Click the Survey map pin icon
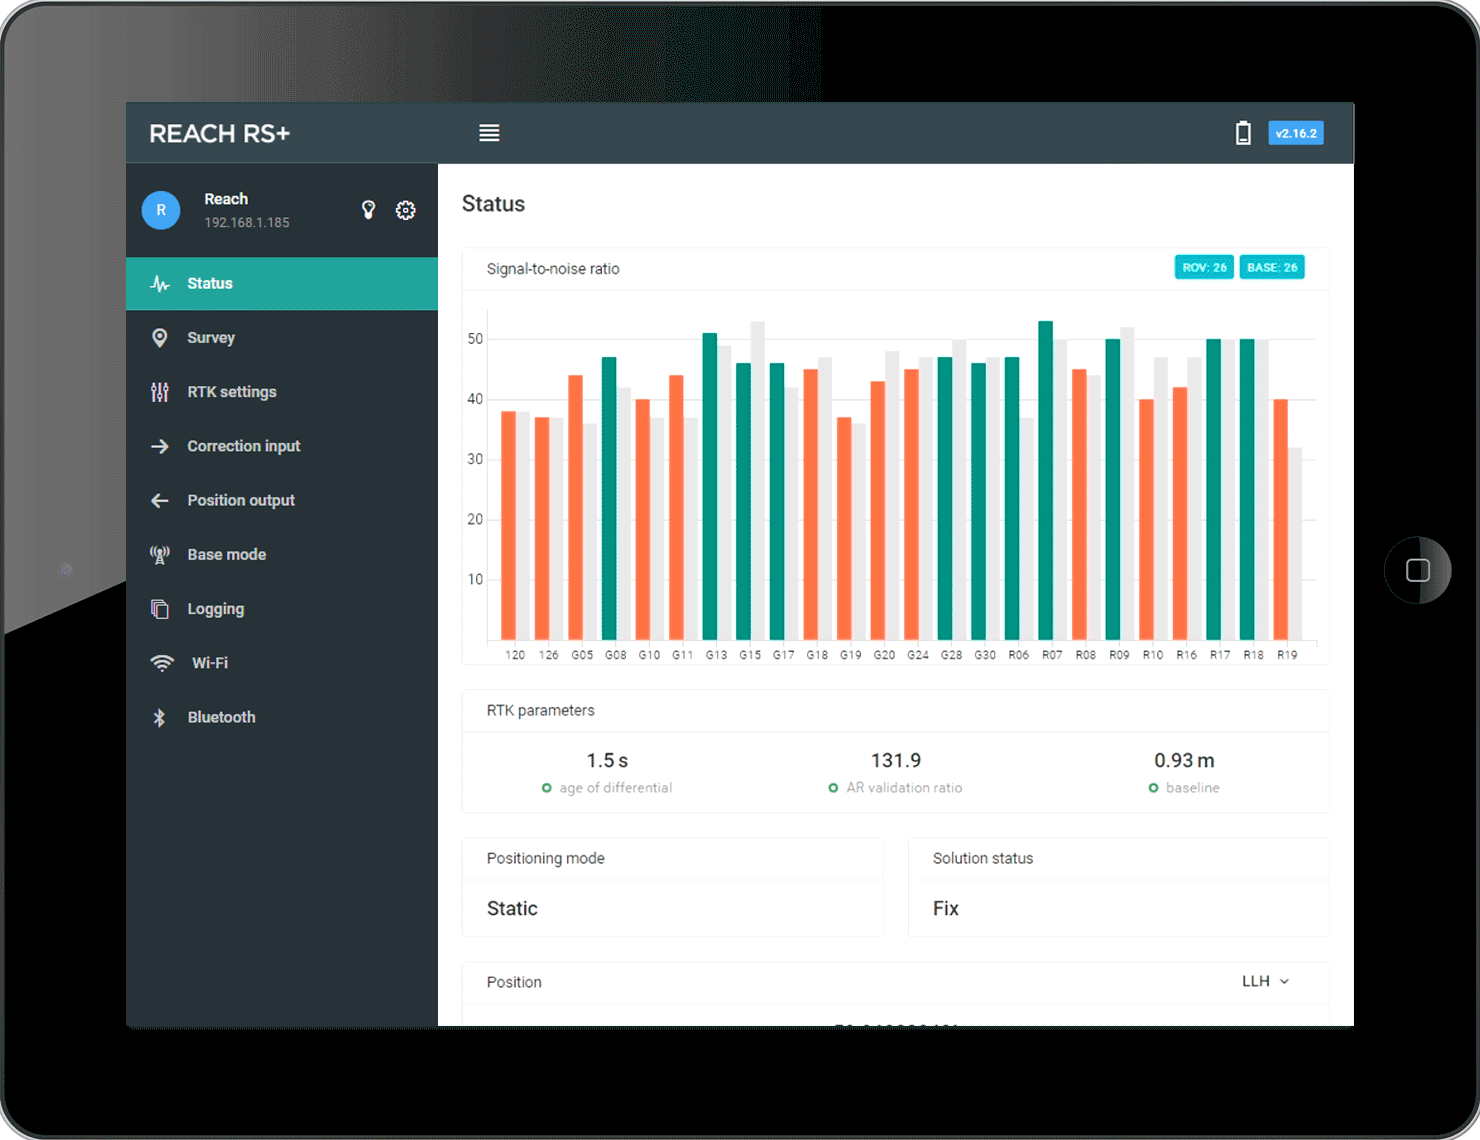1480x1140 pixels. coord(159,338)
